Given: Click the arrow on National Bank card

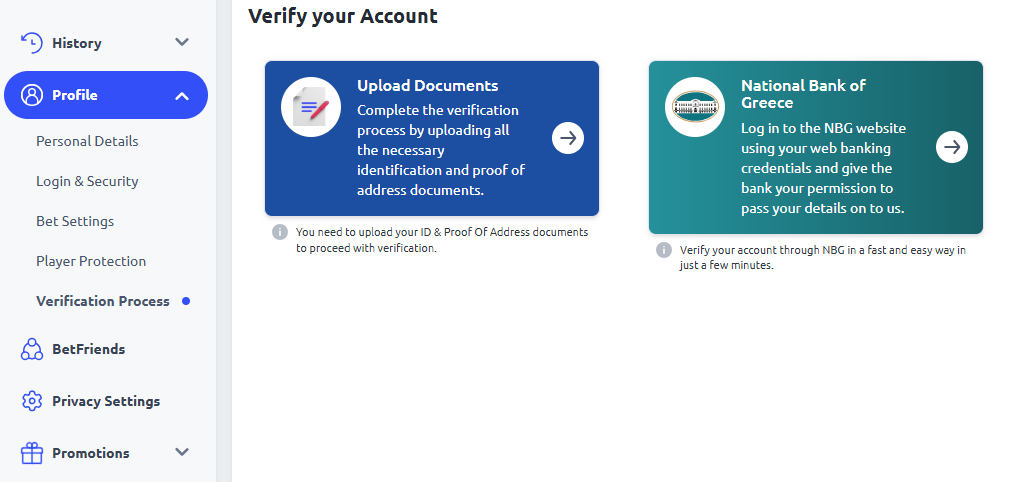Looking at the screenshot, I should 952,147.
